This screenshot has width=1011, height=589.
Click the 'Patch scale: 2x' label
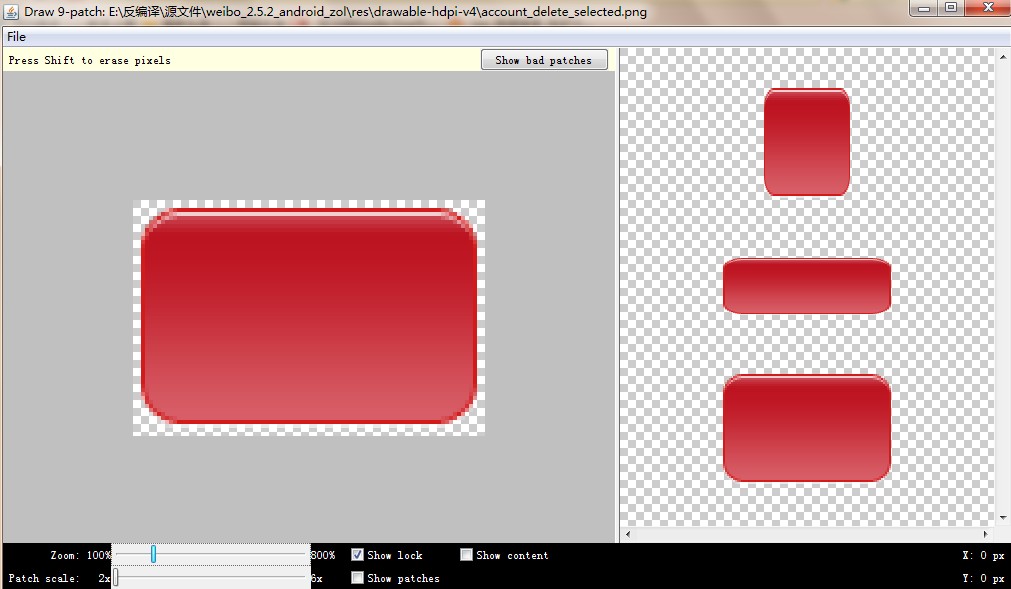click(x=59, y=578)
